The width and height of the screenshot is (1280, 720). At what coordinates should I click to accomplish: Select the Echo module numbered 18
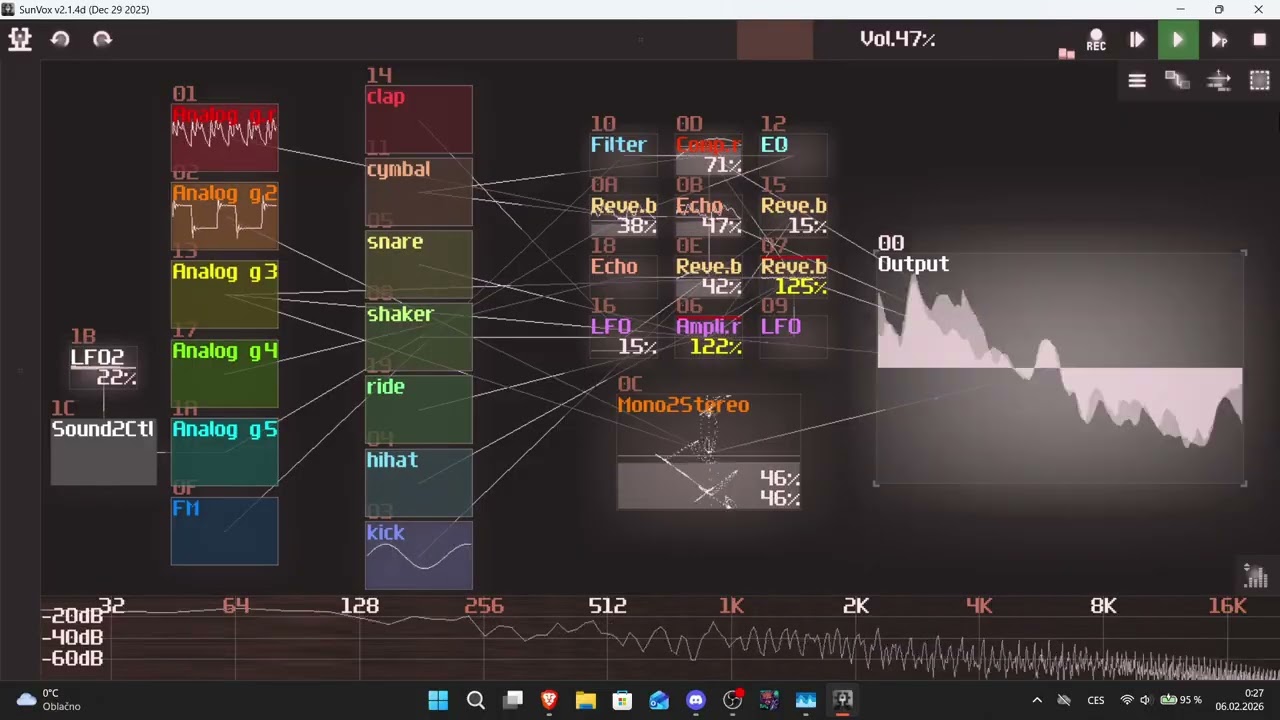pos(624,277)
